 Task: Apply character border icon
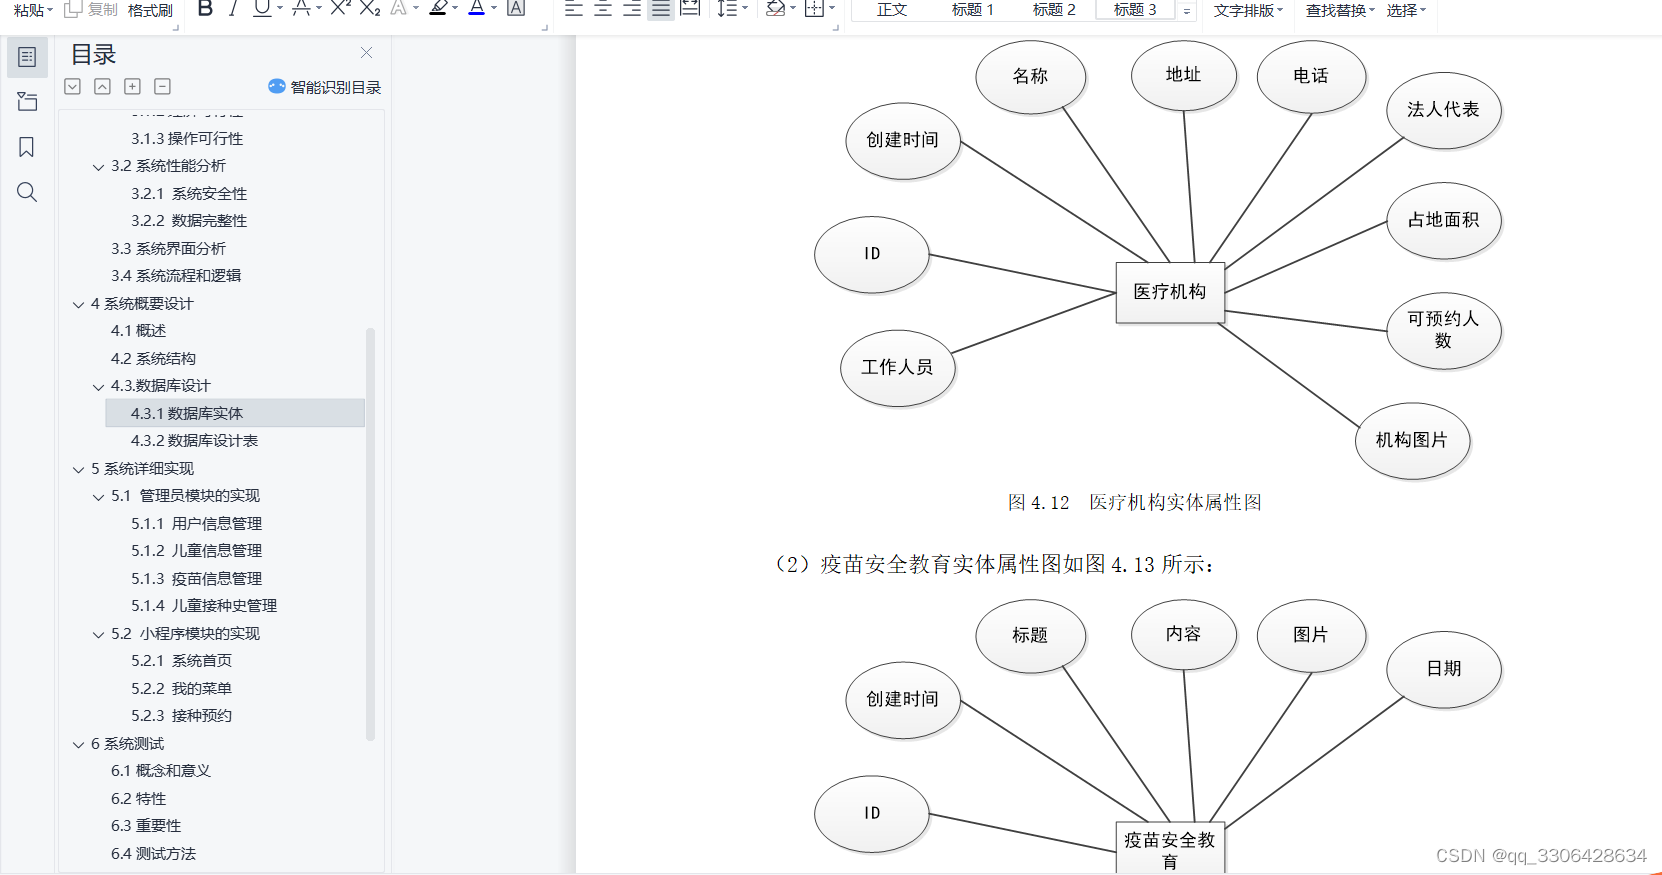click(516, 9)
